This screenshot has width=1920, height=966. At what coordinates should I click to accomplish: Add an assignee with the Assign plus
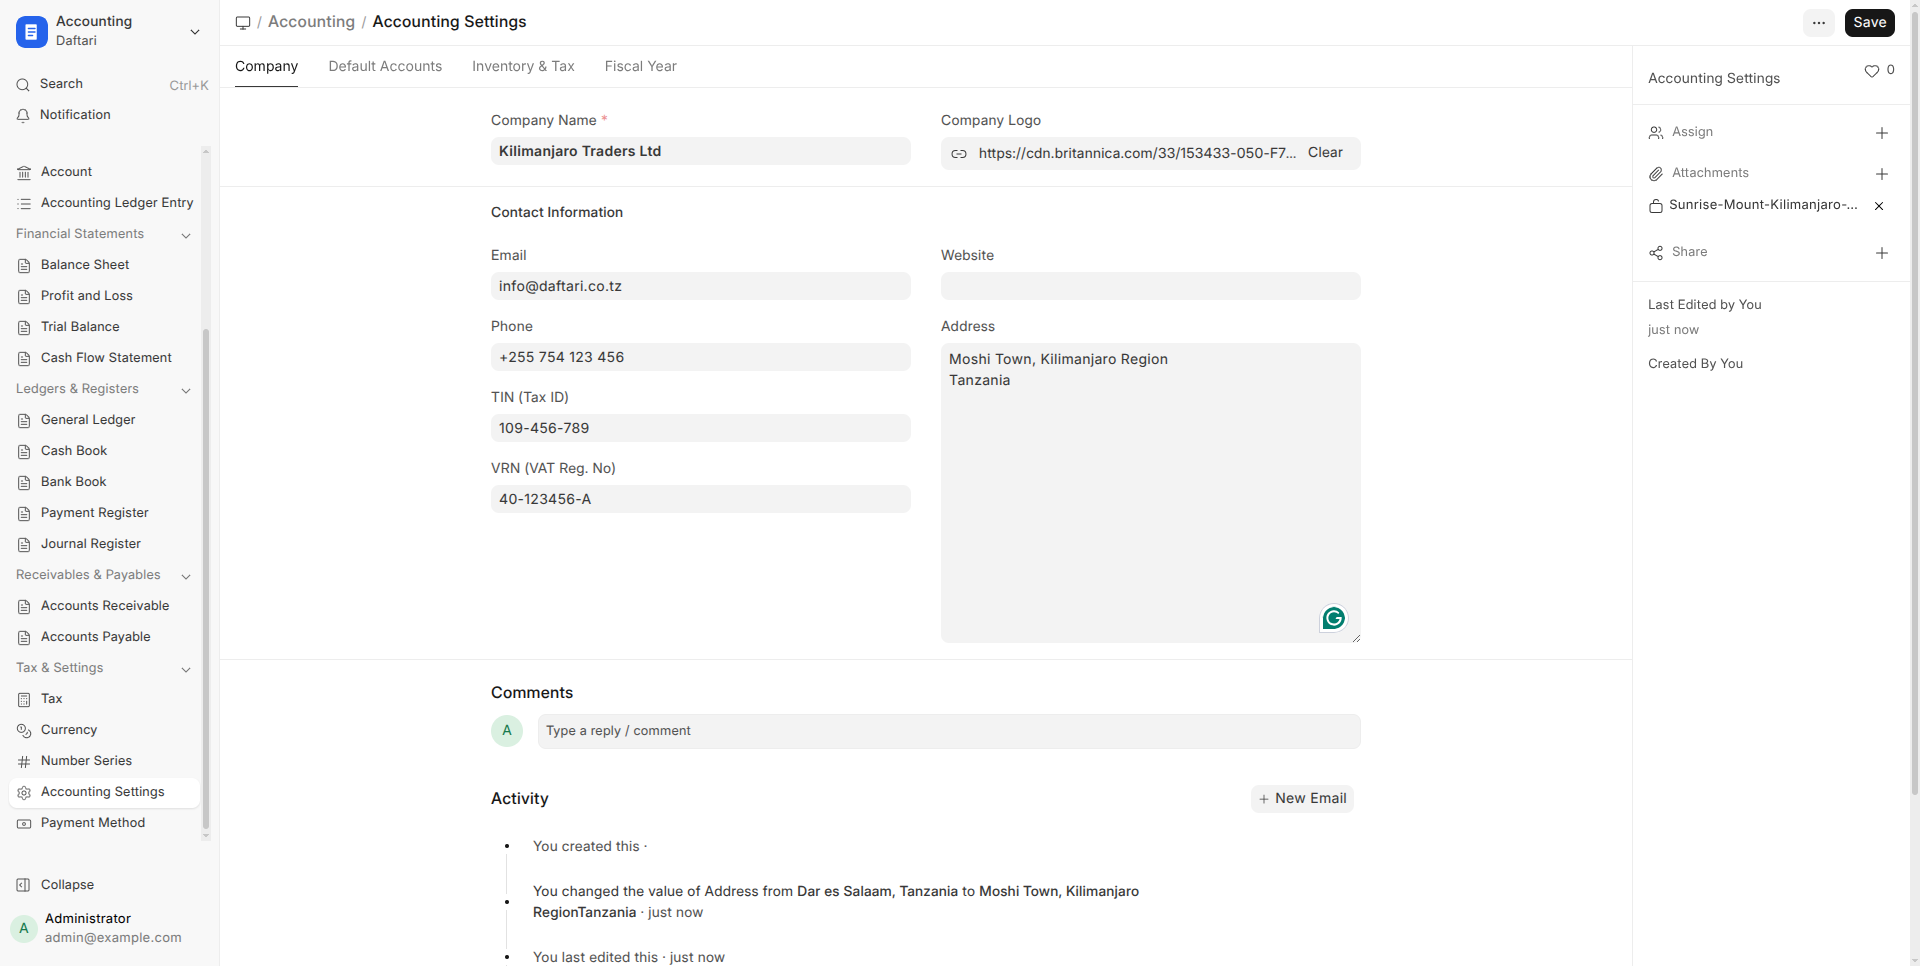tap(1881, 133)
